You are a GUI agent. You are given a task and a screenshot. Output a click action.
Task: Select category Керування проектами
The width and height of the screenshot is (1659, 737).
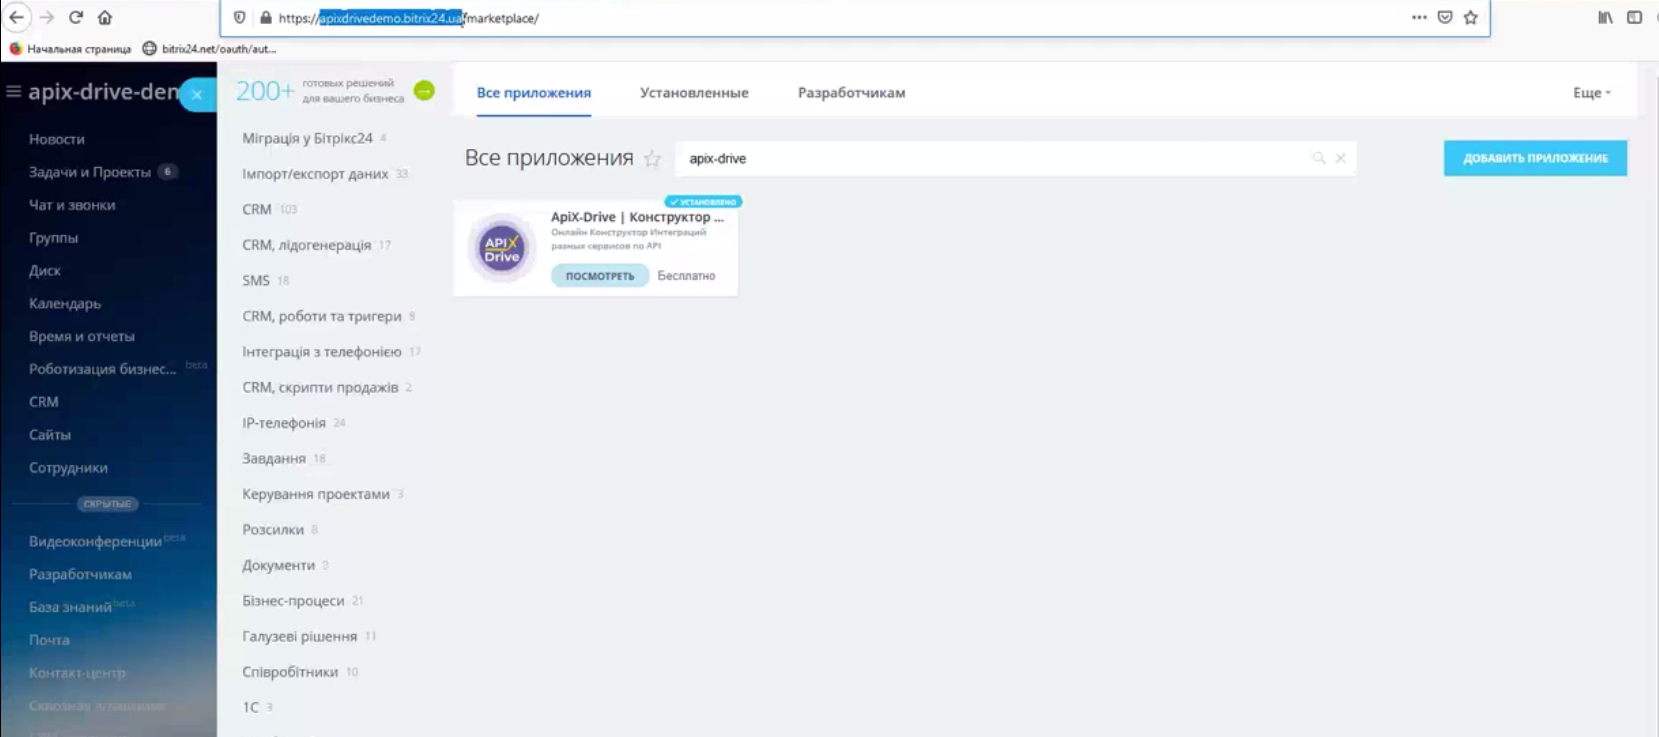(316, 494)
